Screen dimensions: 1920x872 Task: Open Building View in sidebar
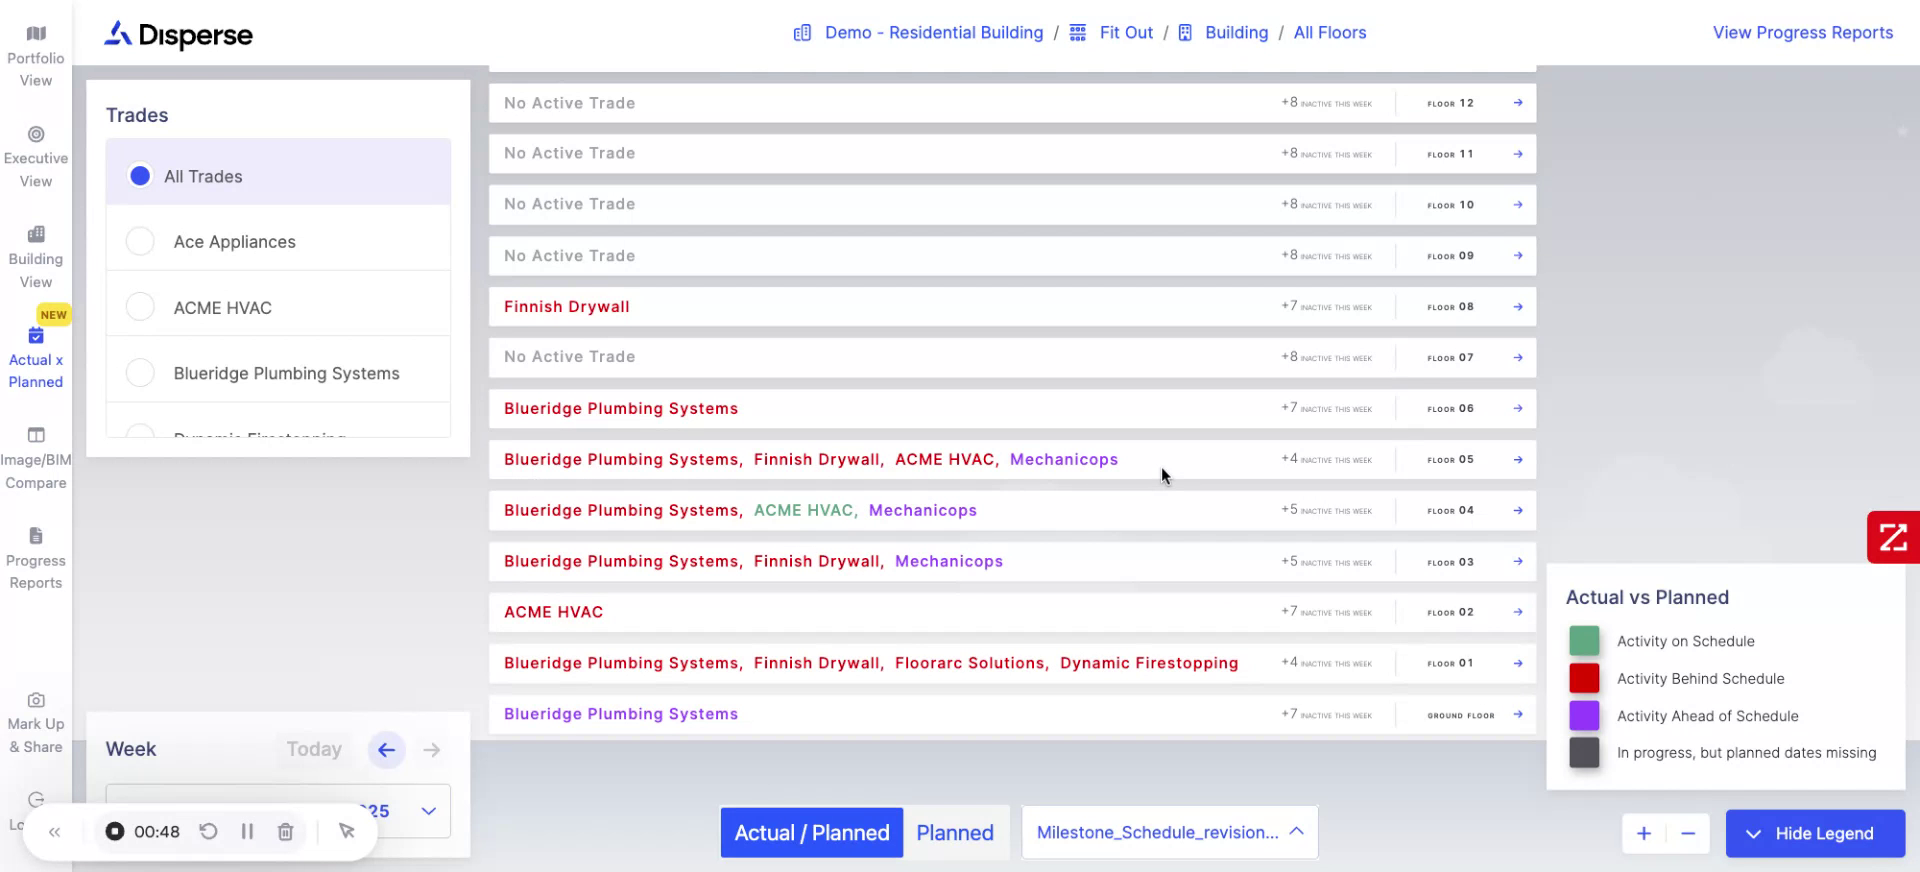coord(36,258)
